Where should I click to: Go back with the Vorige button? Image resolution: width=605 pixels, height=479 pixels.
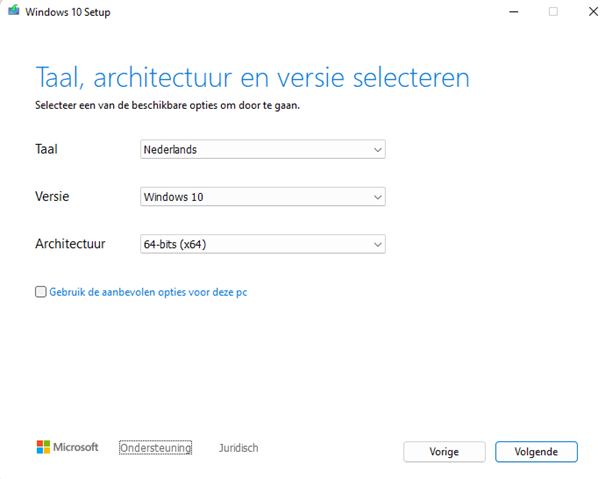pyautogui.click(x=444, y=452)
